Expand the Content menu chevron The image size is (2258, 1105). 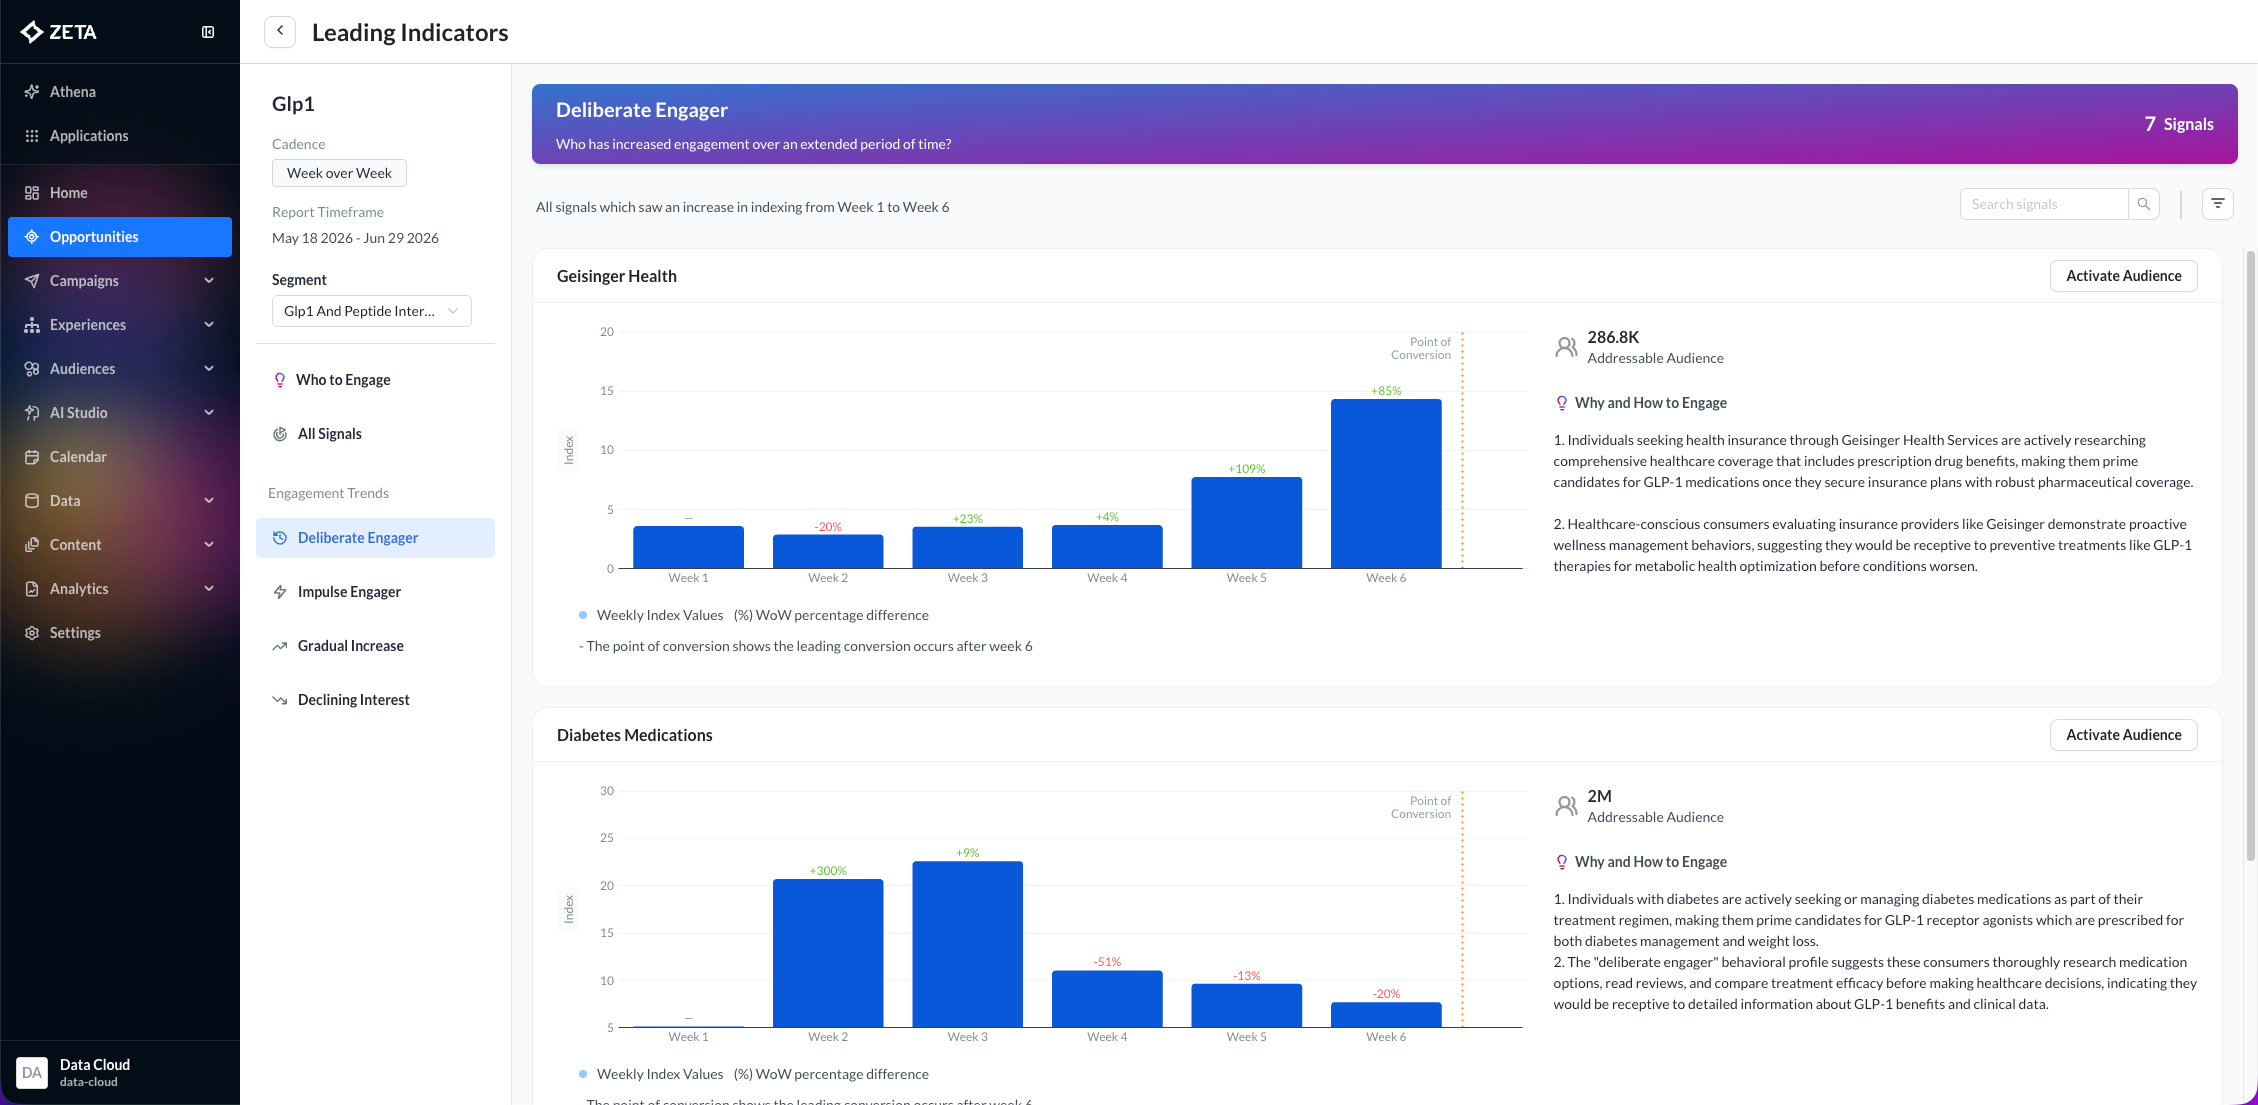pyautogui.click(x=209, y=545)
